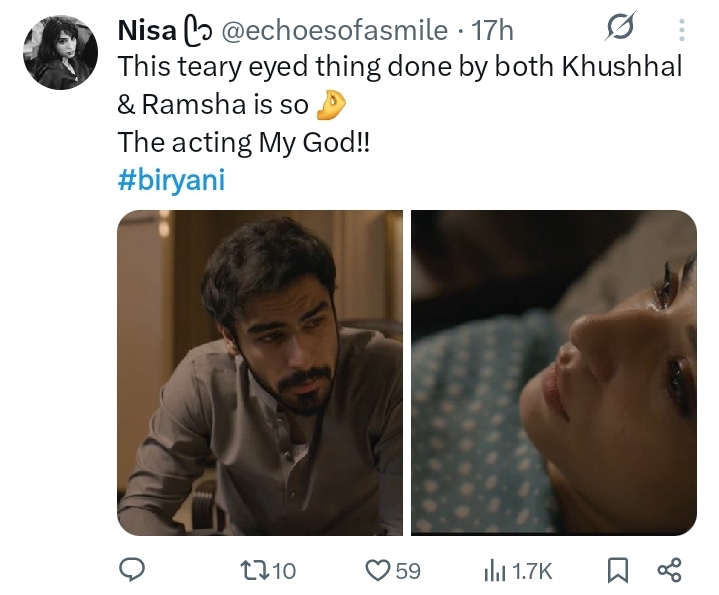Image resolution: width=719 pixels, height=595 pixels.
Task: Like the tweet with the heart icon
Action: click(x=376, y=570)
